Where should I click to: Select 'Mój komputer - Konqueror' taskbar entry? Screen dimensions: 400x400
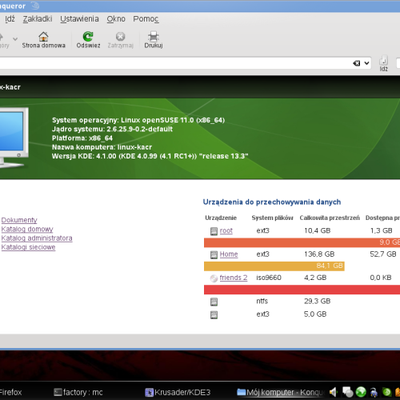tap(280, 392)
